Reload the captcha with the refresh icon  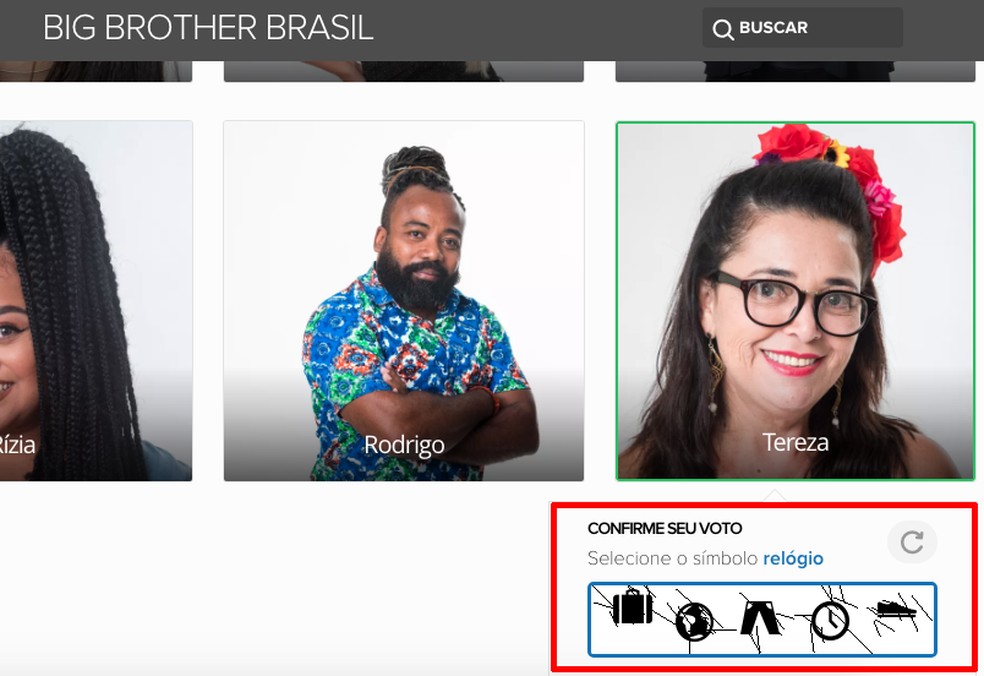(x=912, y=542)
